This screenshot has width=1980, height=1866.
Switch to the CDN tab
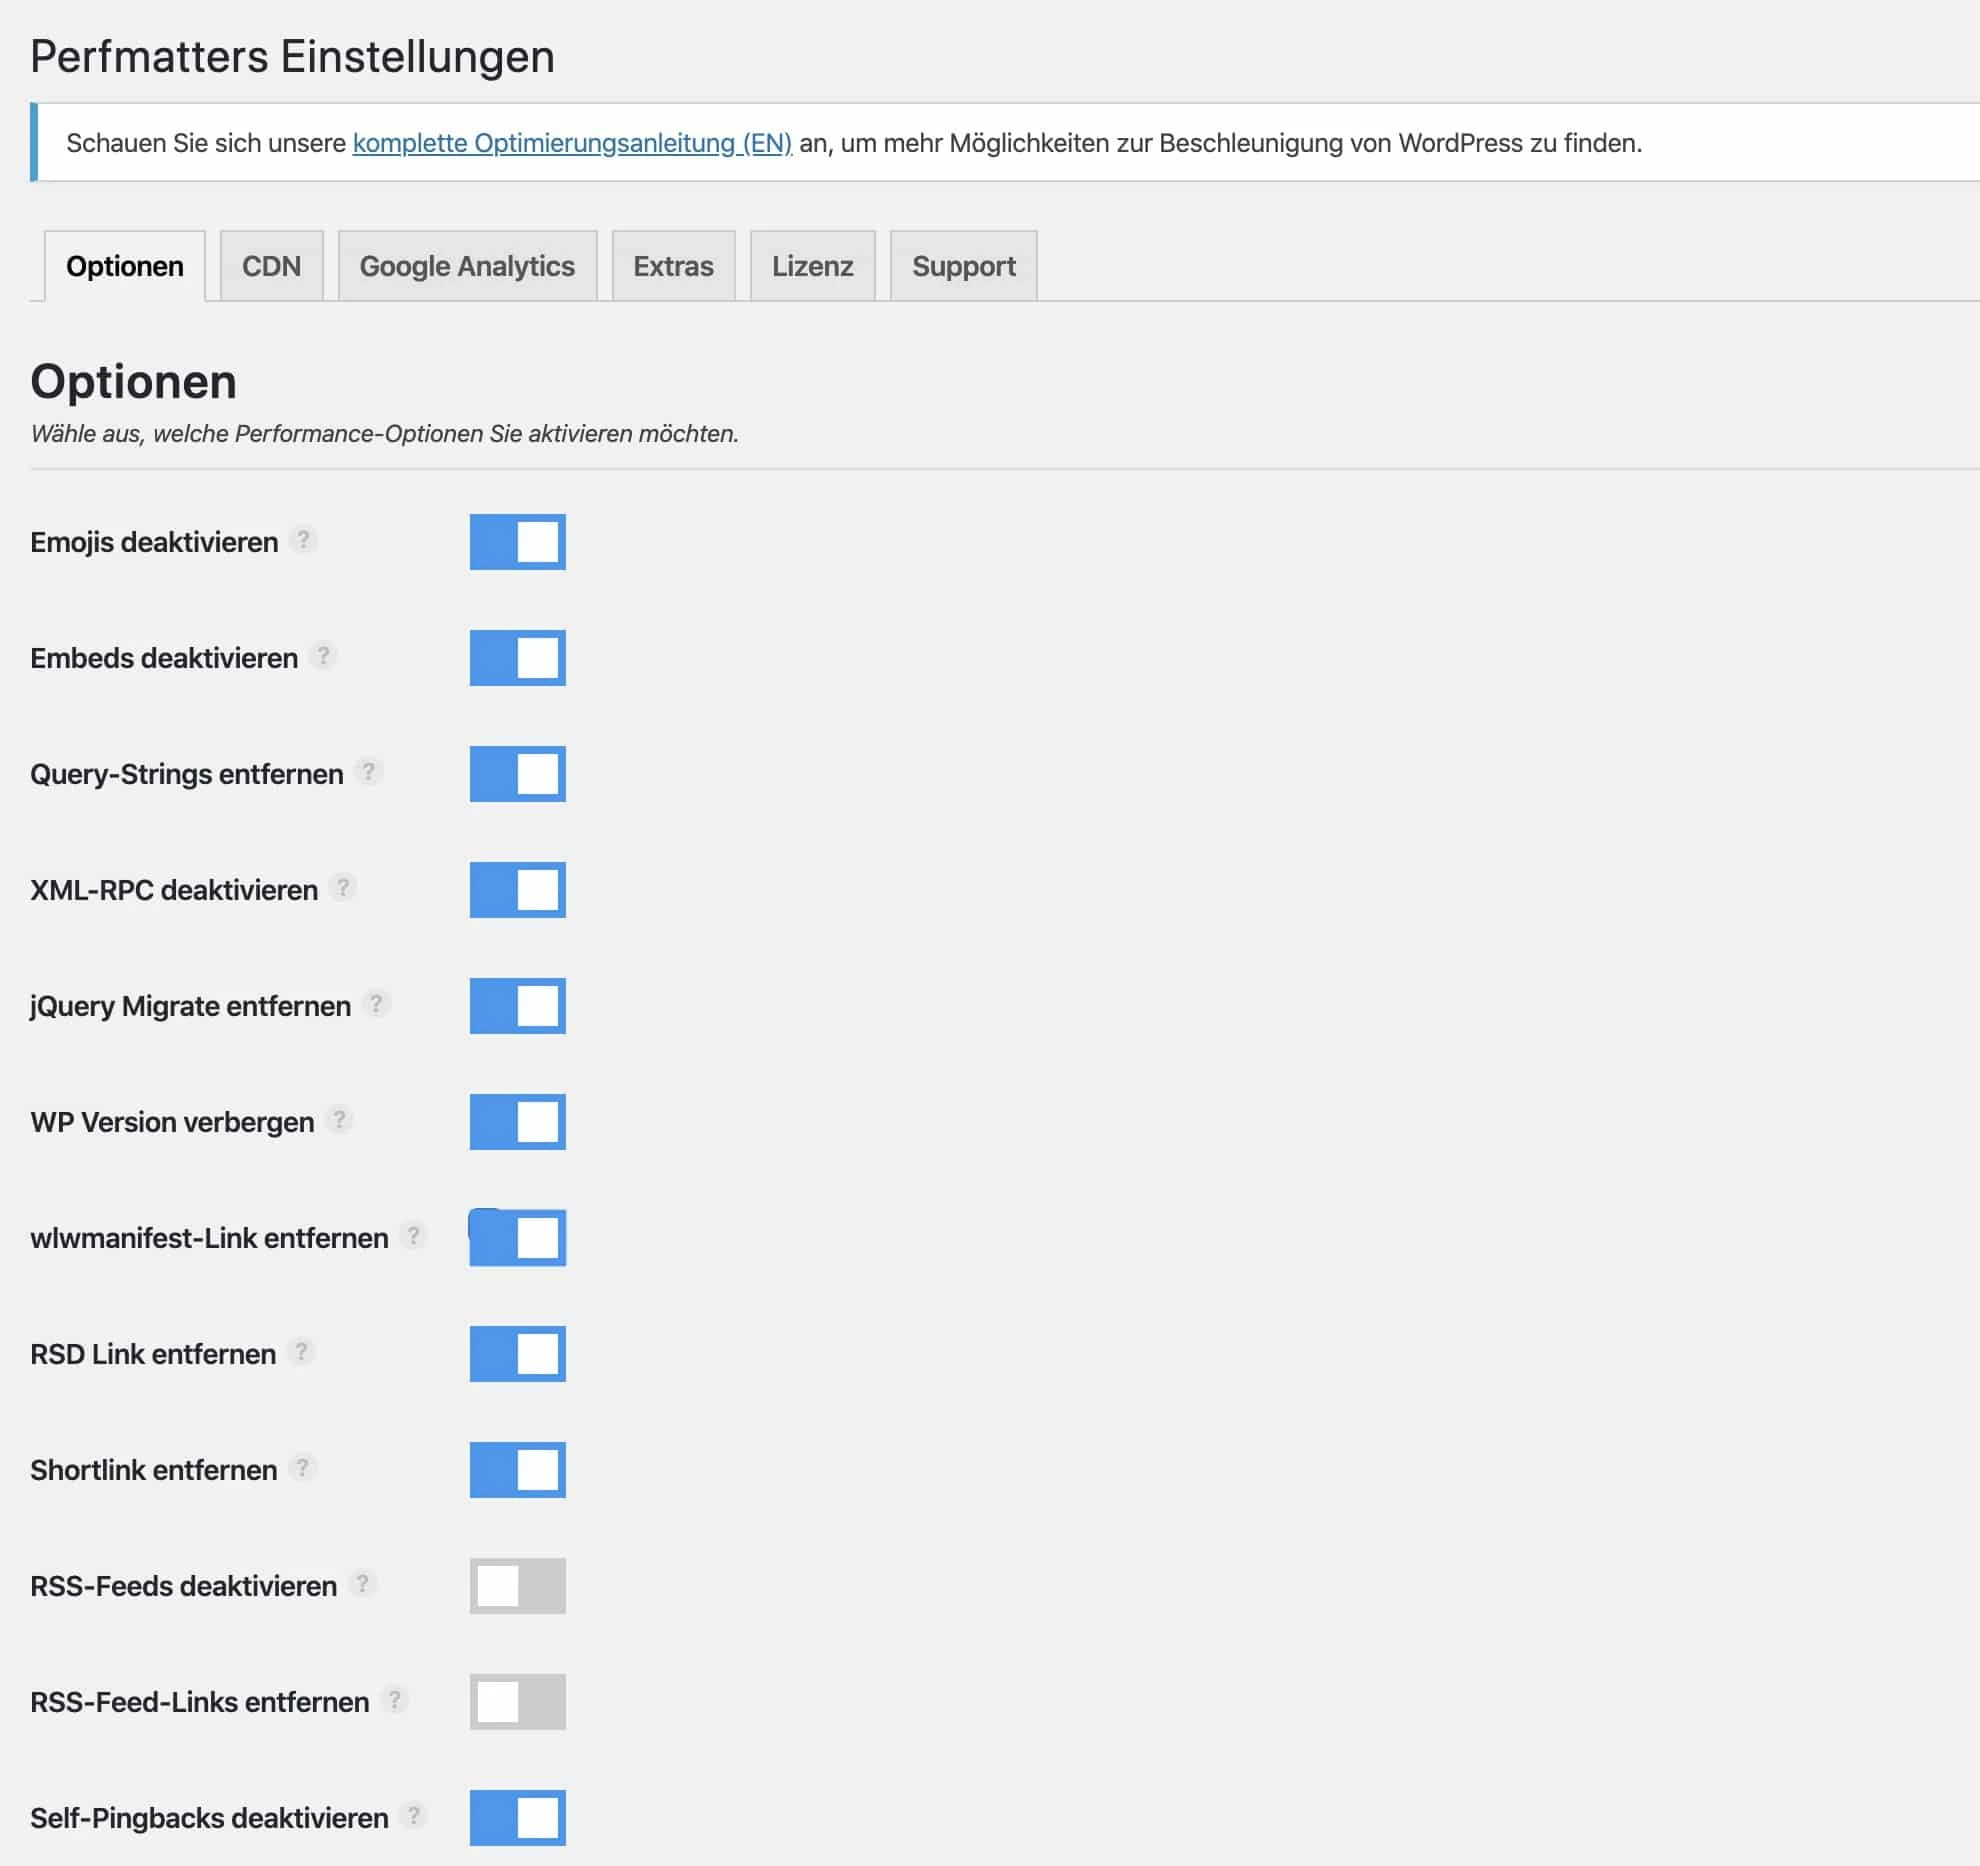(x=272, y=266)
